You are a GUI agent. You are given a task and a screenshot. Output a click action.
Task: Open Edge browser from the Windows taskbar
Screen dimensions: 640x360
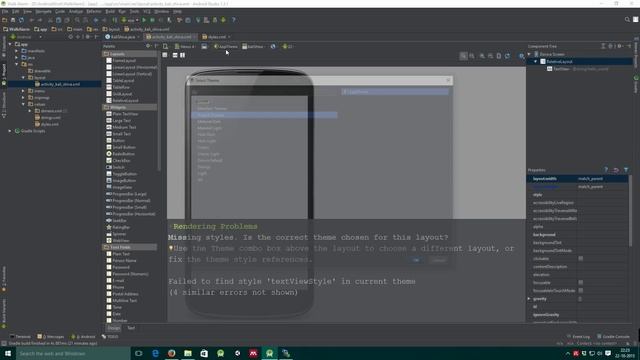(155, 353)
